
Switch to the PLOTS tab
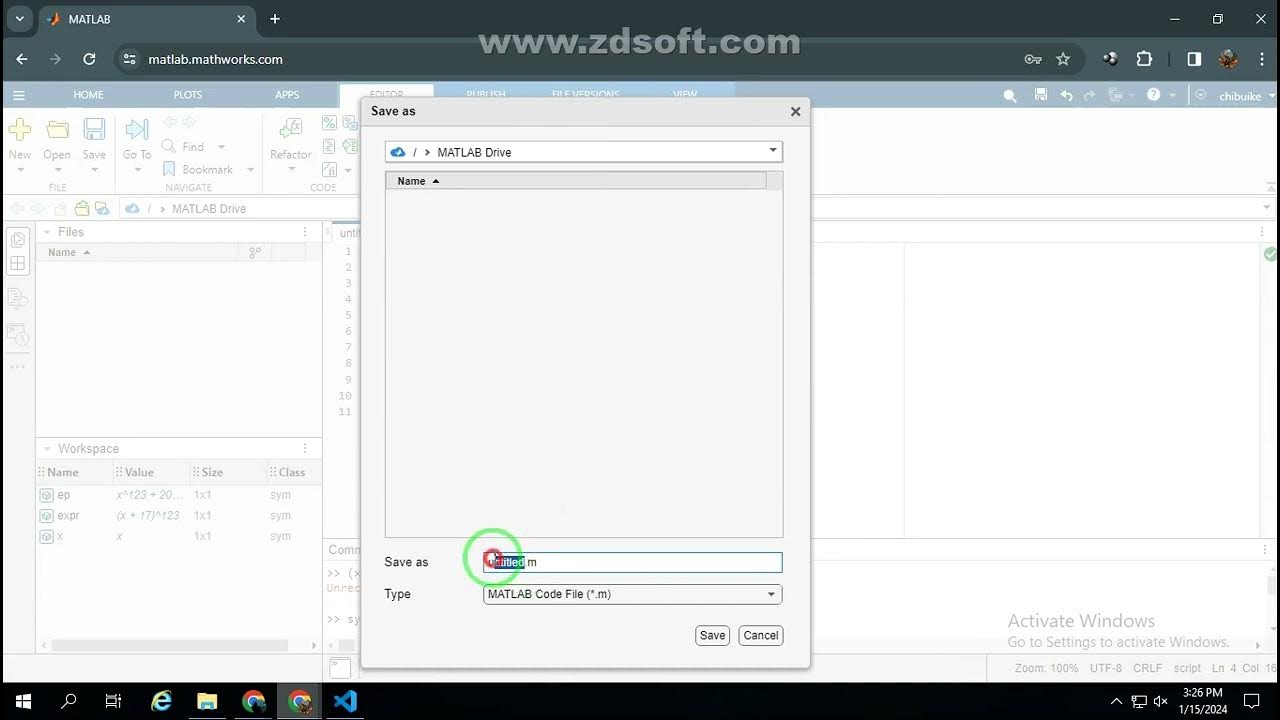[187, 95]
